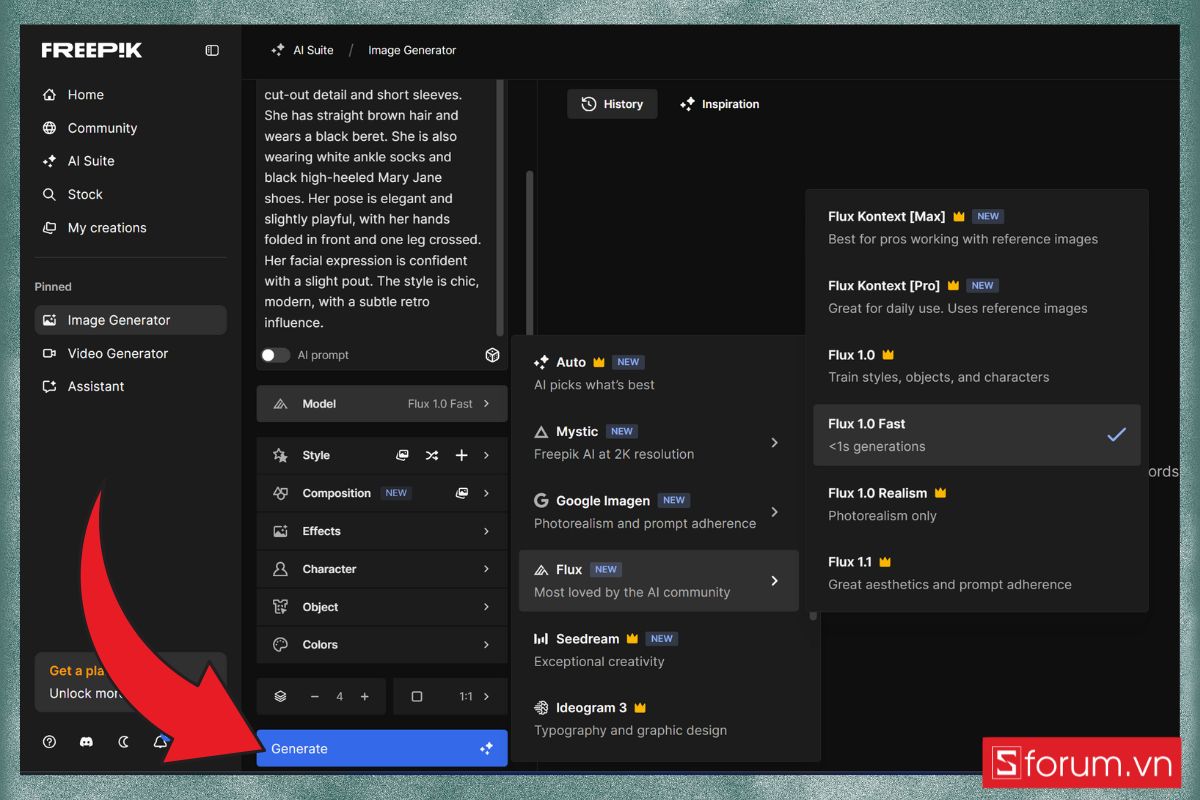This screenshot has width=1200, height=800.
Task: Open the help question mark icon
Action: pyautogui.click(x=49, y=742)
